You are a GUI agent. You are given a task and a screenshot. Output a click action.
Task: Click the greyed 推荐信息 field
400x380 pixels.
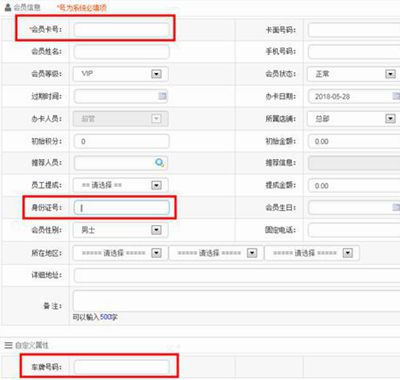pos(354,163)
